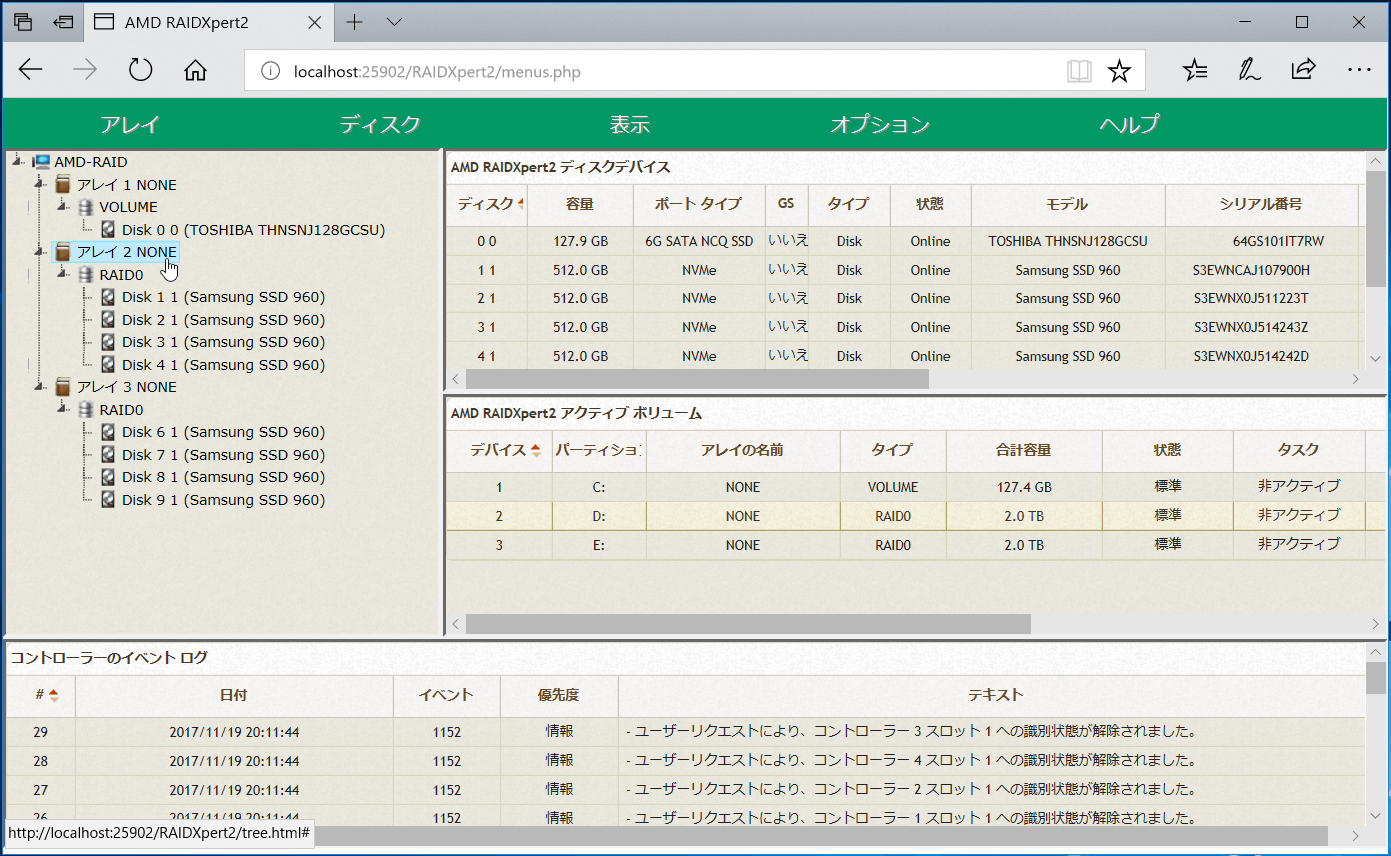
Task: Open the ヘルプ menu
Action: pos(1130,125)
